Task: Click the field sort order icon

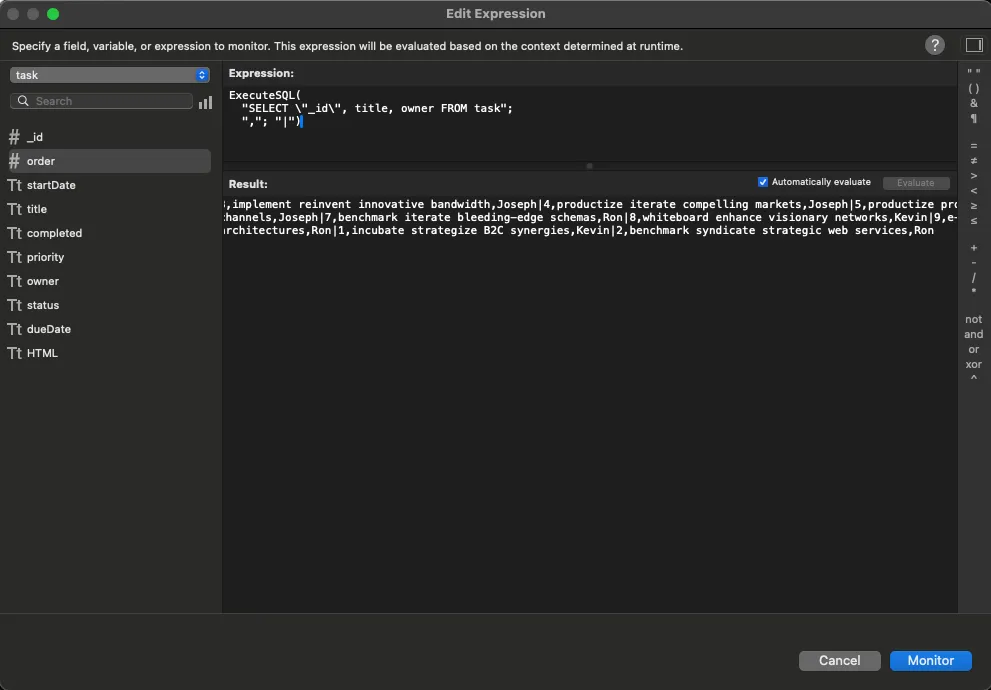Action: pyautogui.click(x=205, y=102)
